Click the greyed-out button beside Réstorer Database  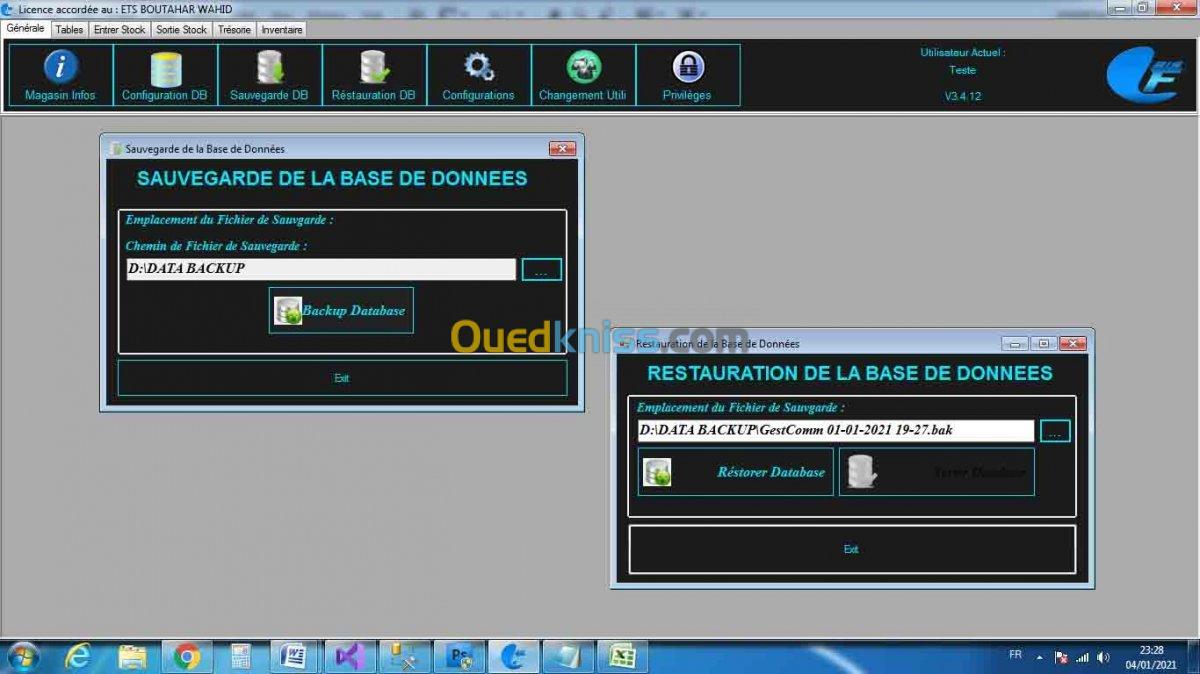click(x=937, y=472)
